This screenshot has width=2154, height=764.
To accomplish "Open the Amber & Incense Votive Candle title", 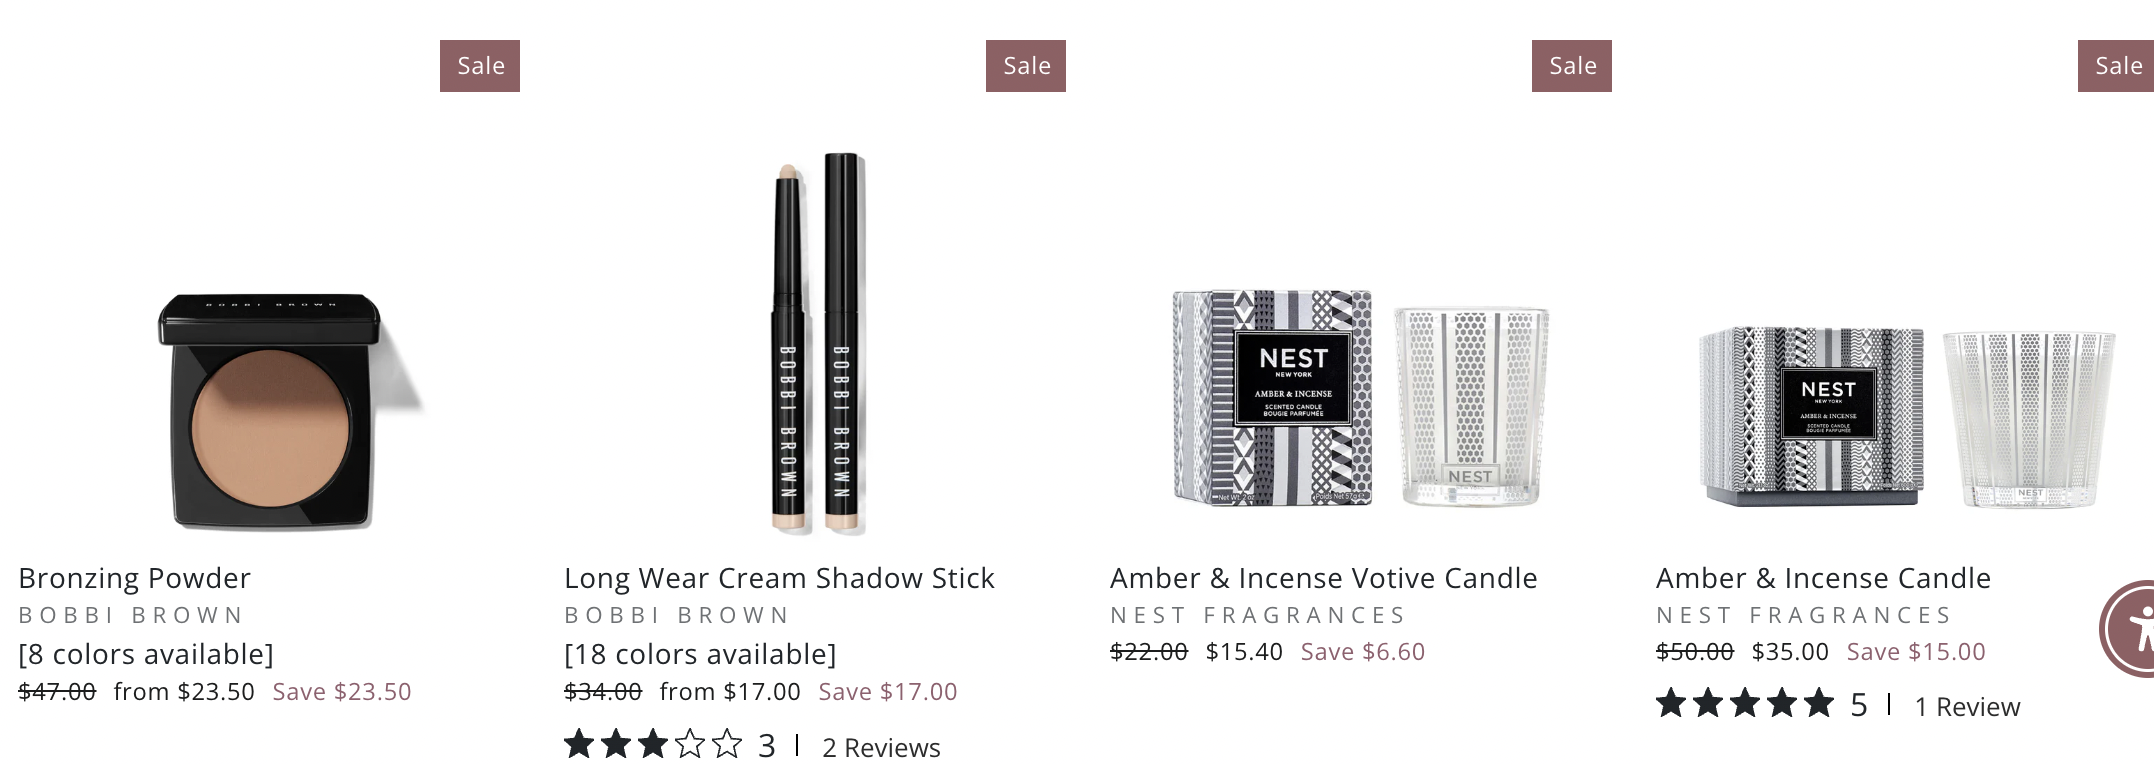I will coord(1324,578).
